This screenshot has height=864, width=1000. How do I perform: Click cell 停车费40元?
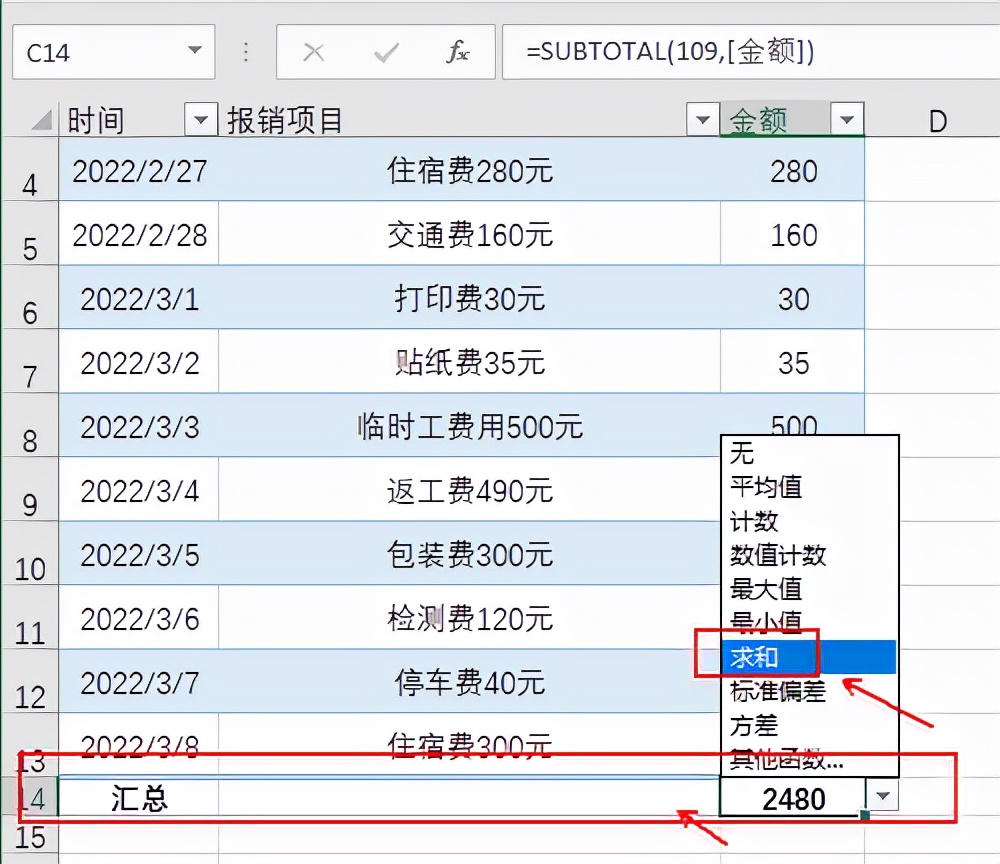(469, 683)
